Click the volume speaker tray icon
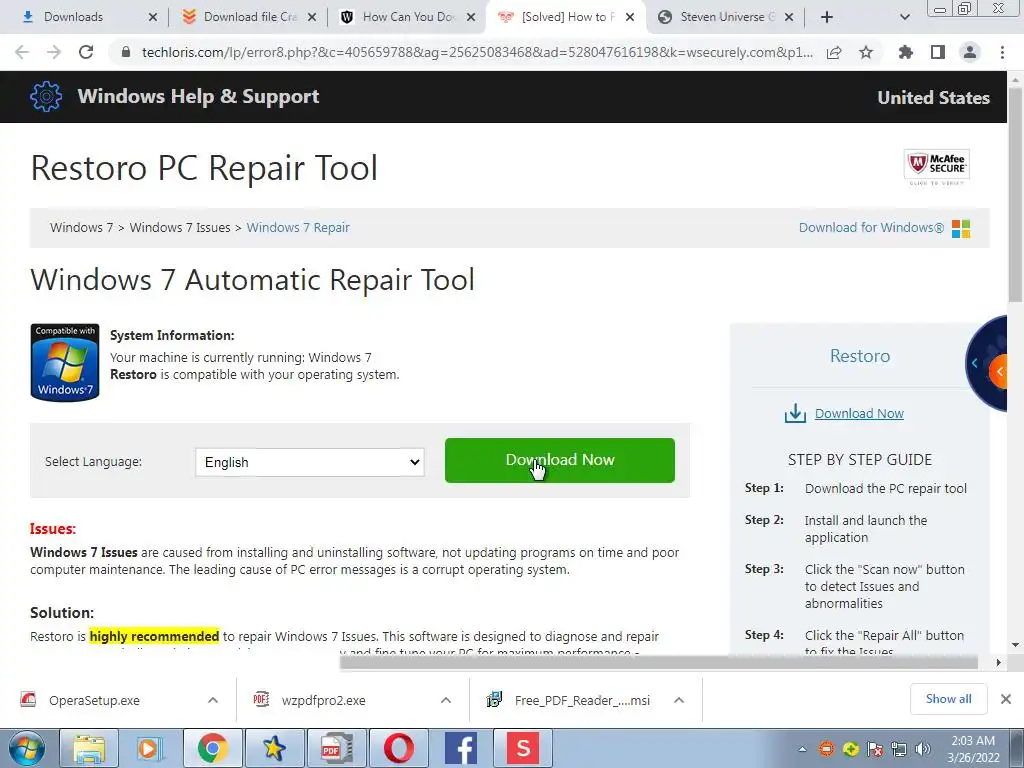 point(923,749)
